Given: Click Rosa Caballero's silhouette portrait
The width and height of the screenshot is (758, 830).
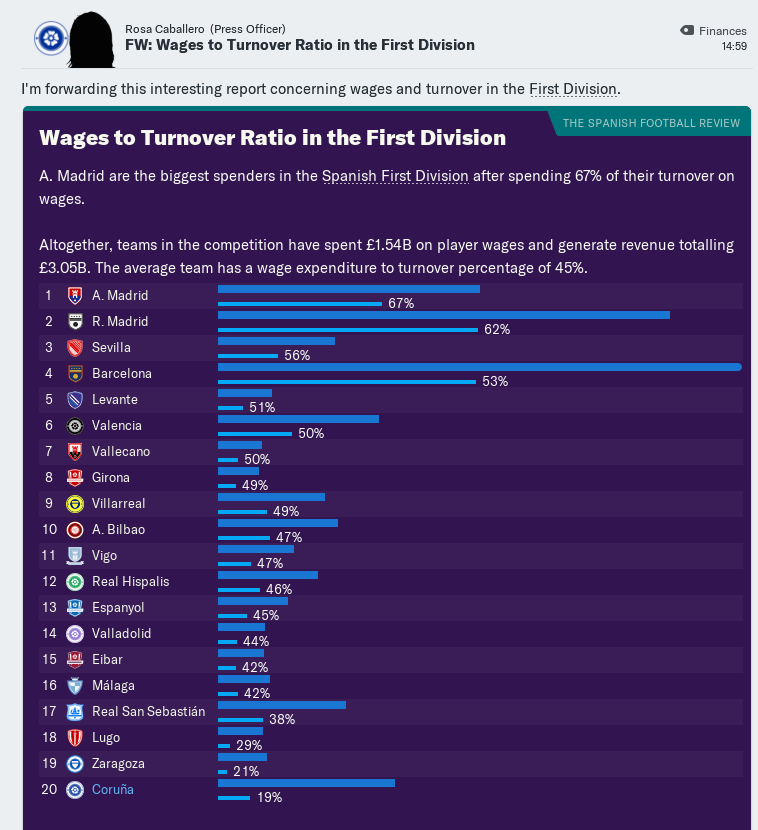Looking at the screenshot, I should pos(90,37).
